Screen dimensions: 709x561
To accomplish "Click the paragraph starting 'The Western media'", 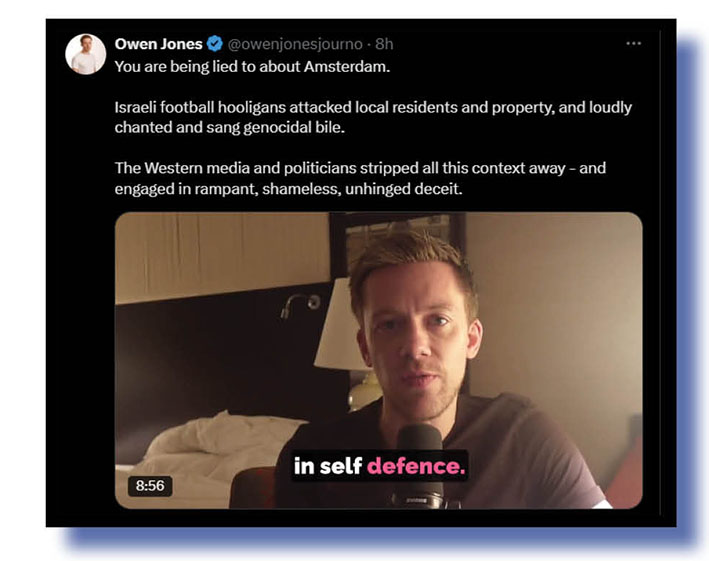I will pos(360,178).
